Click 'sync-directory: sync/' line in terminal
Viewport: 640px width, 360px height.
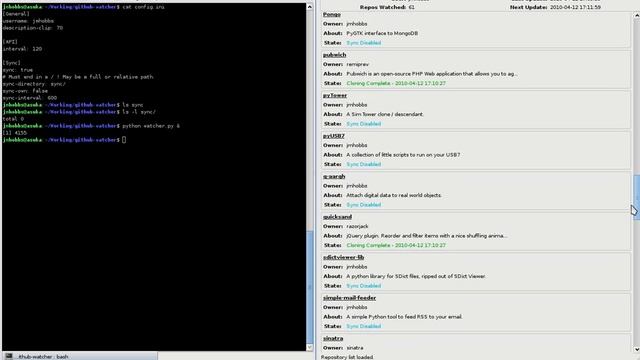pyautogui.click(x=34, y=84)
